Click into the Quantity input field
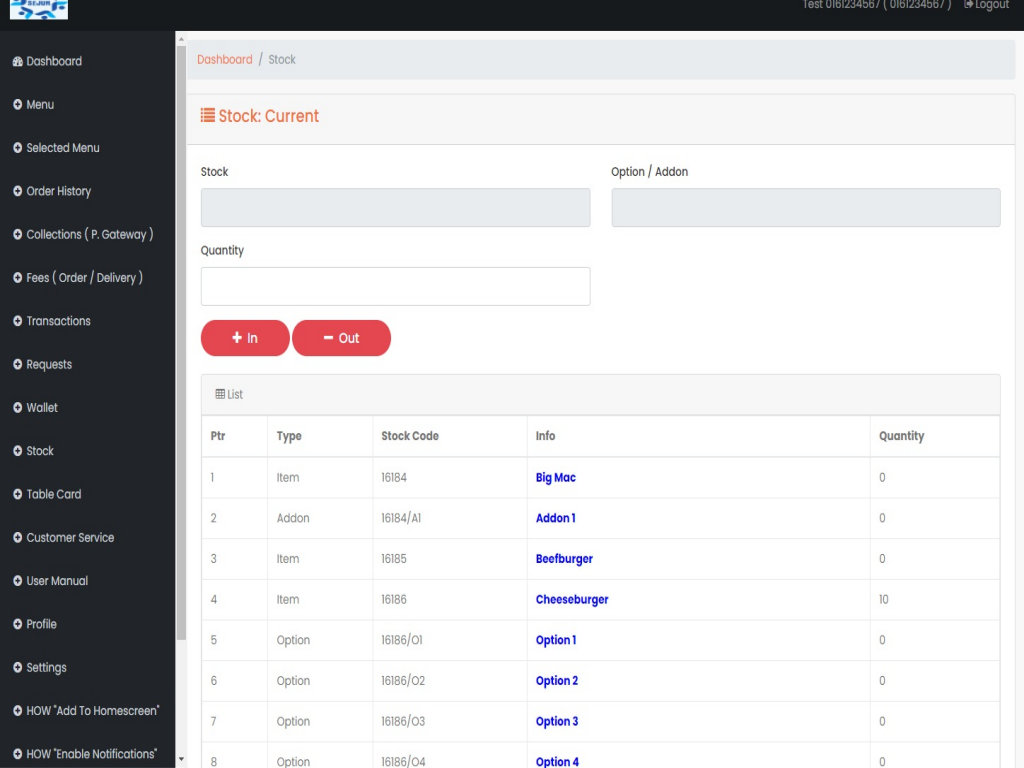The height and width of the screenshot is (768, 1024). click(x=395, y=286)
